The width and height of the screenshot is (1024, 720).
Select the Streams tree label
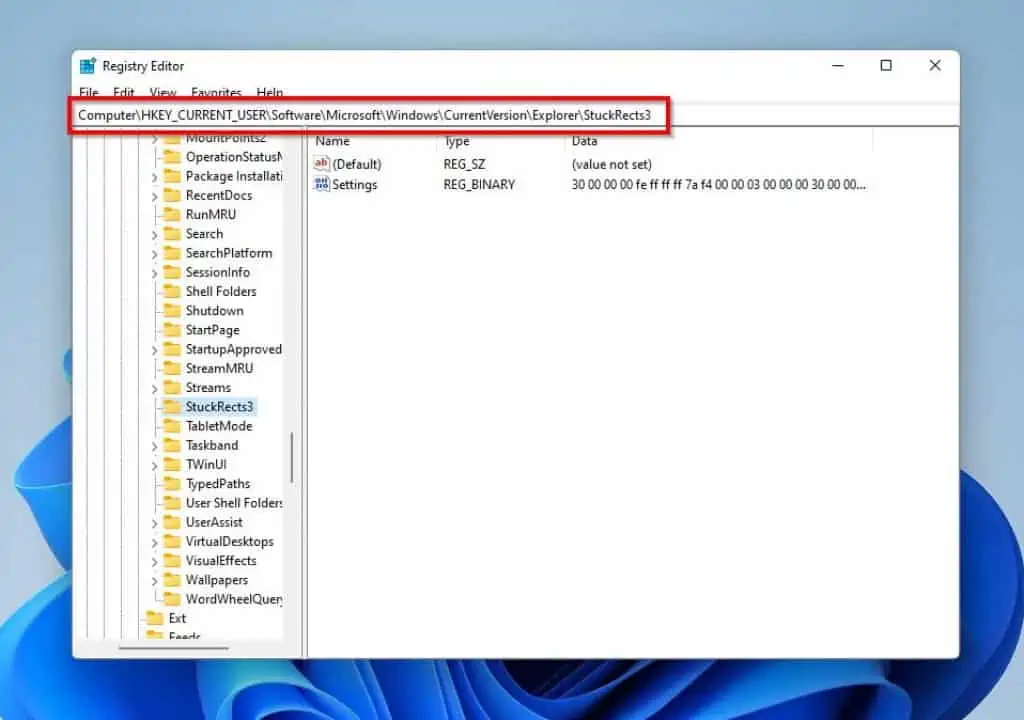pos(208,388)
